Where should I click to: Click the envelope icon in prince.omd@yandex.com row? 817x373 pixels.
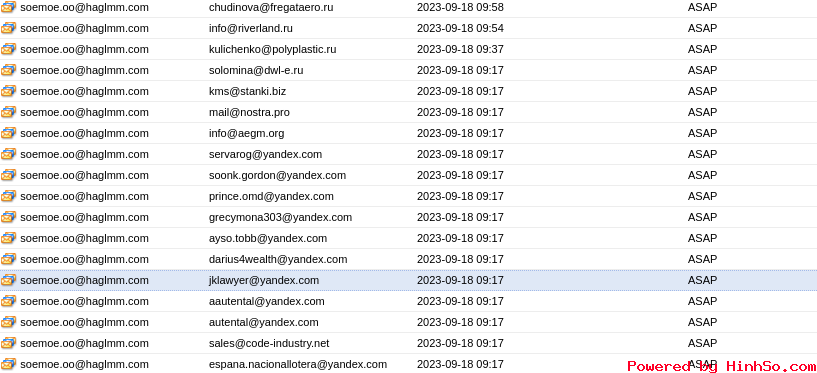8,196
